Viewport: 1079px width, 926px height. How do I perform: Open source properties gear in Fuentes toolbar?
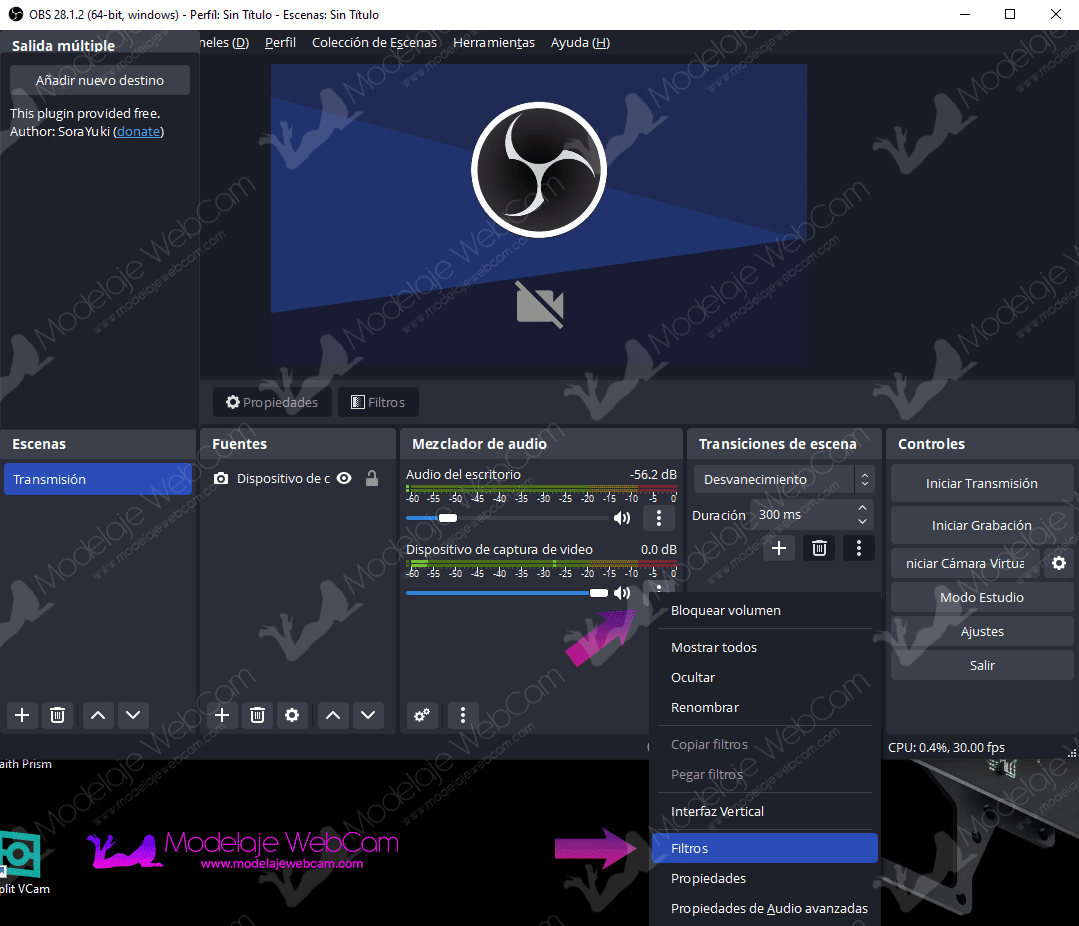[292, 715]
